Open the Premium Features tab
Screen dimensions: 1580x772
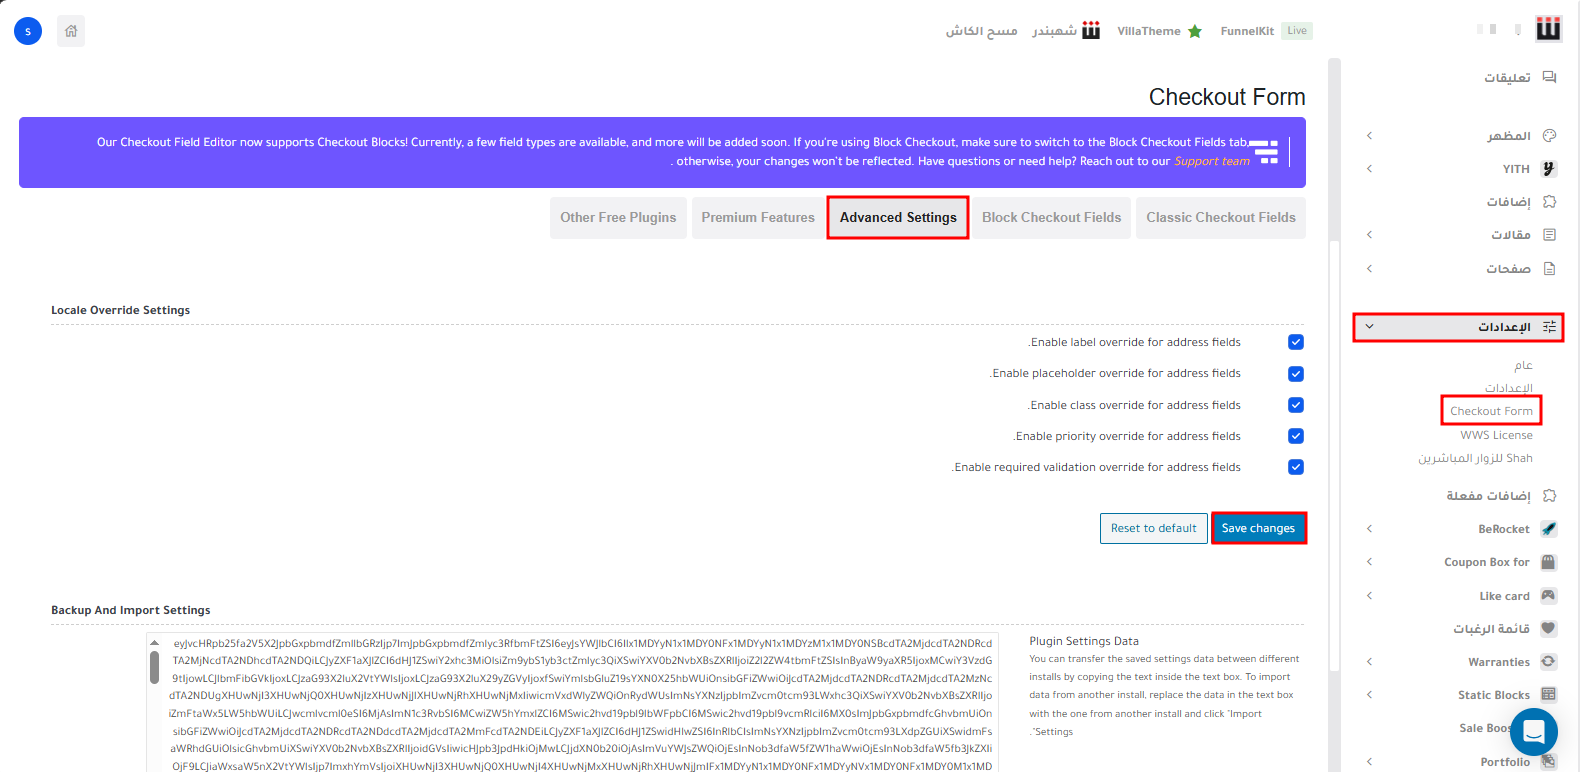tap(758, 218)
